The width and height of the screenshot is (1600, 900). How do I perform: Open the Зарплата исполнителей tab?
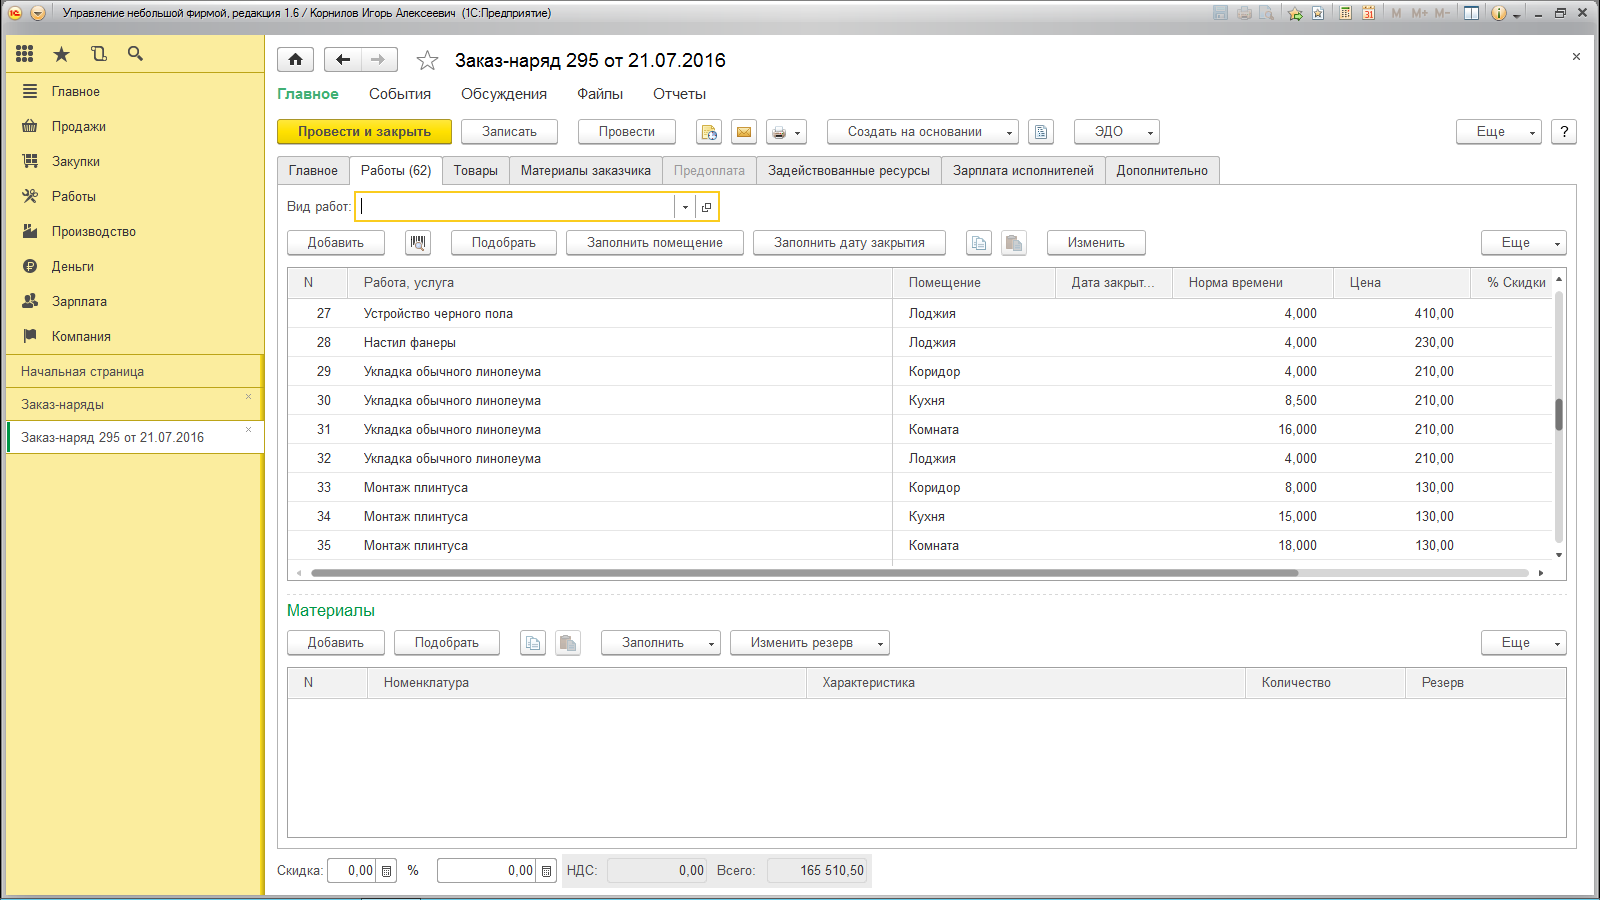[x=1022, y=171]
